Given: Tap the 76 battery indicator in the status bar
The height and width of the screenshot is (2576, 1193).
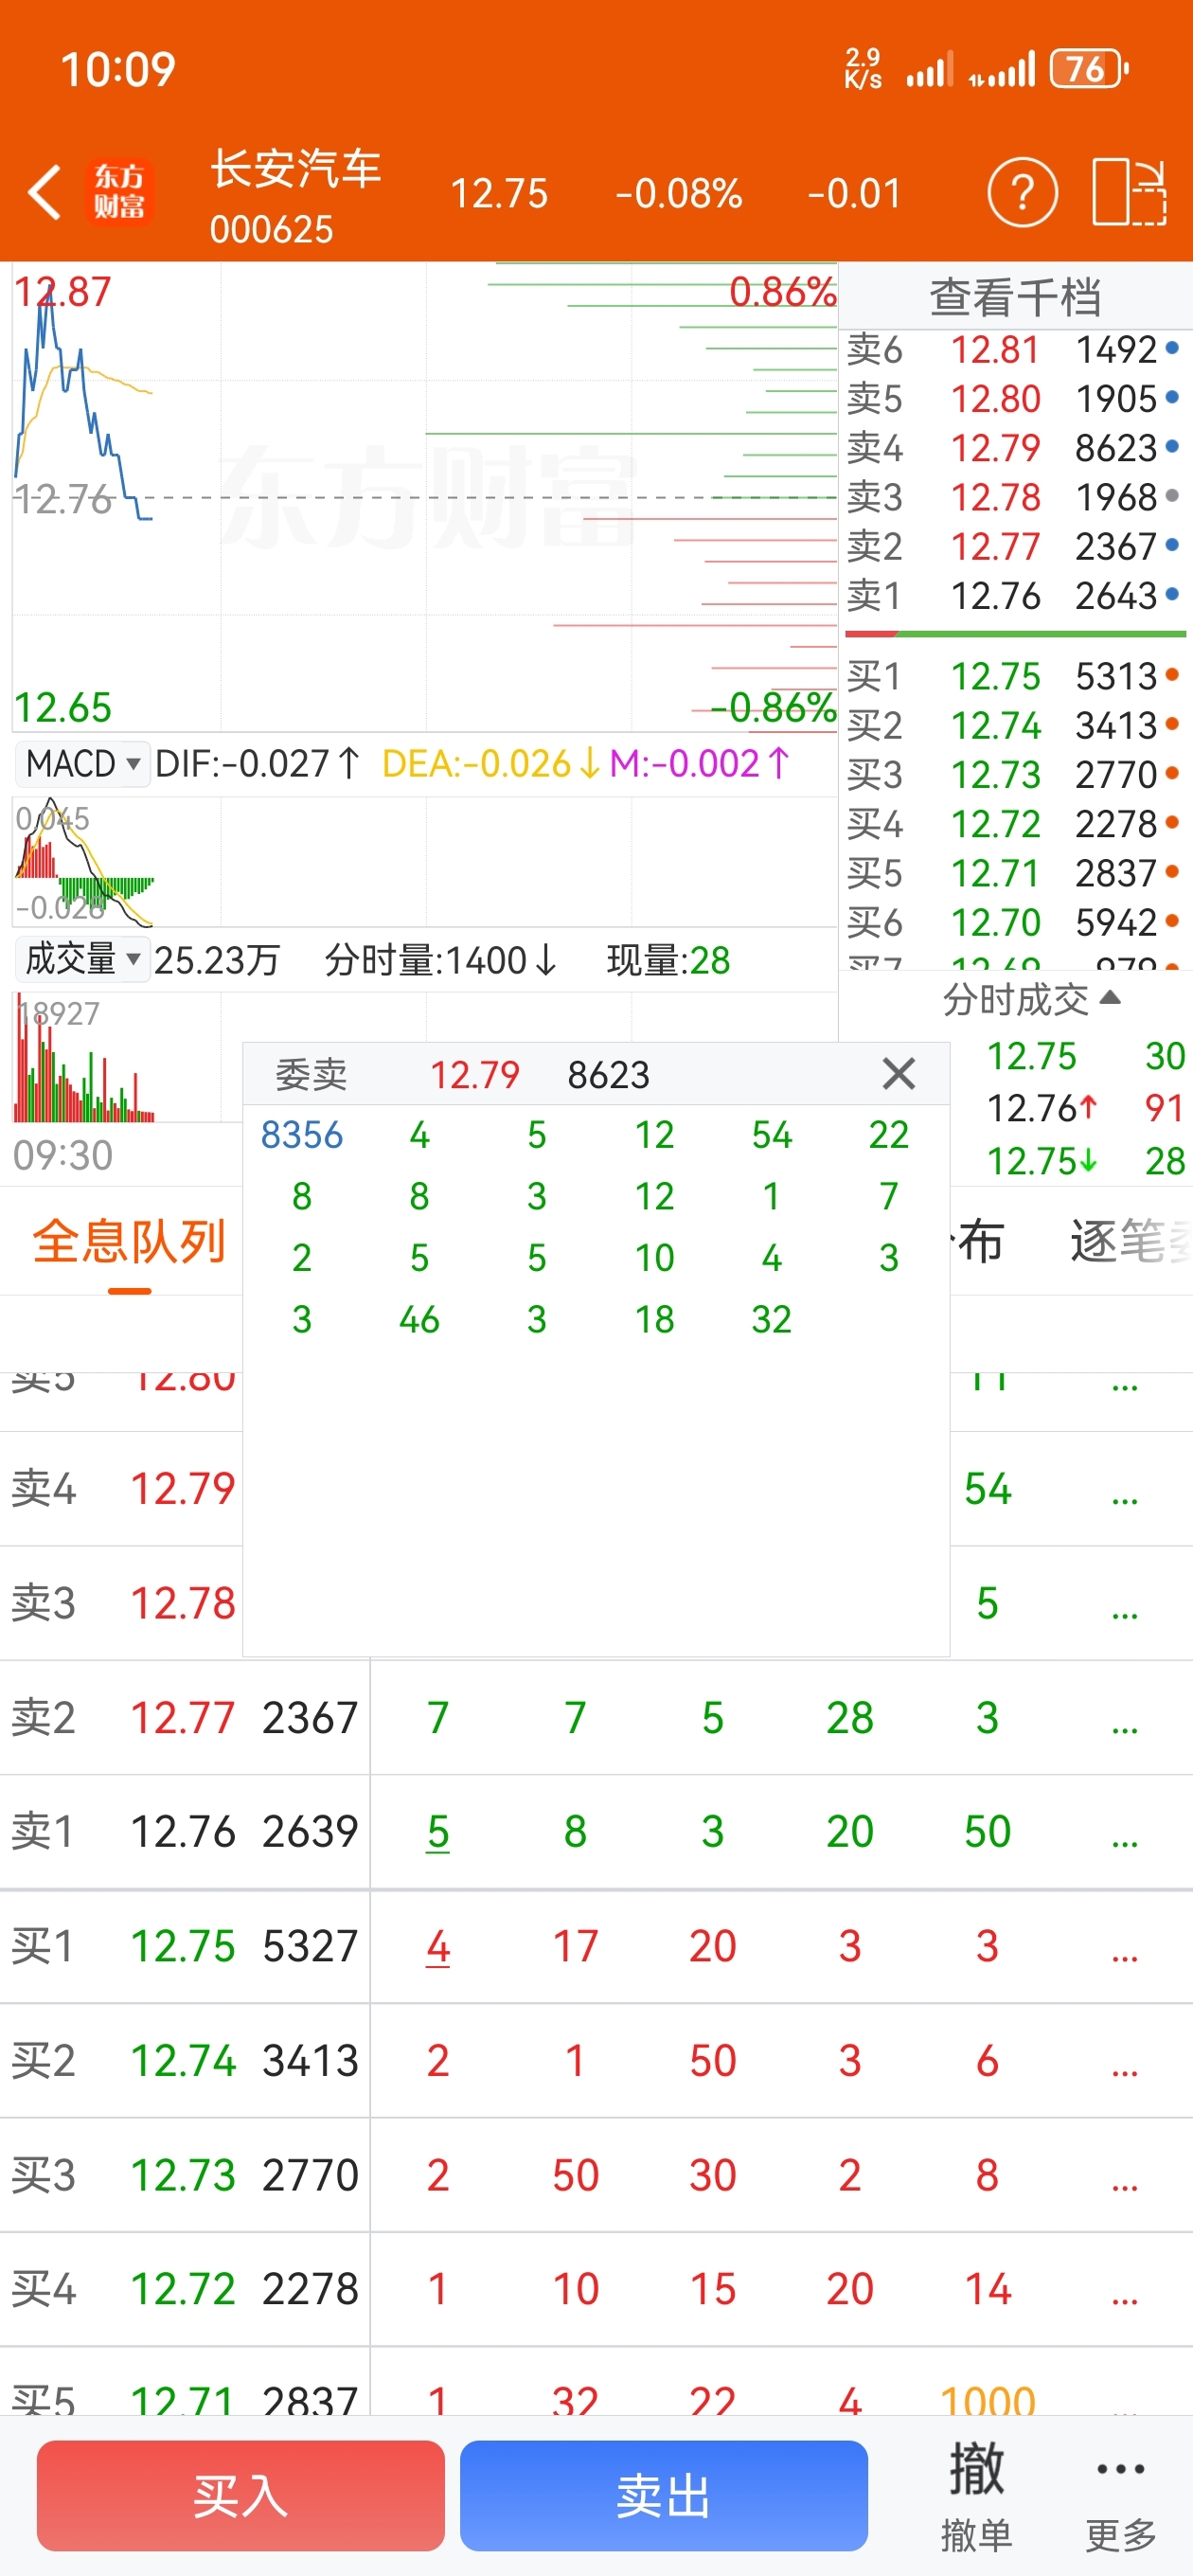Looking at the screenshot, I should pos(1089,69).
